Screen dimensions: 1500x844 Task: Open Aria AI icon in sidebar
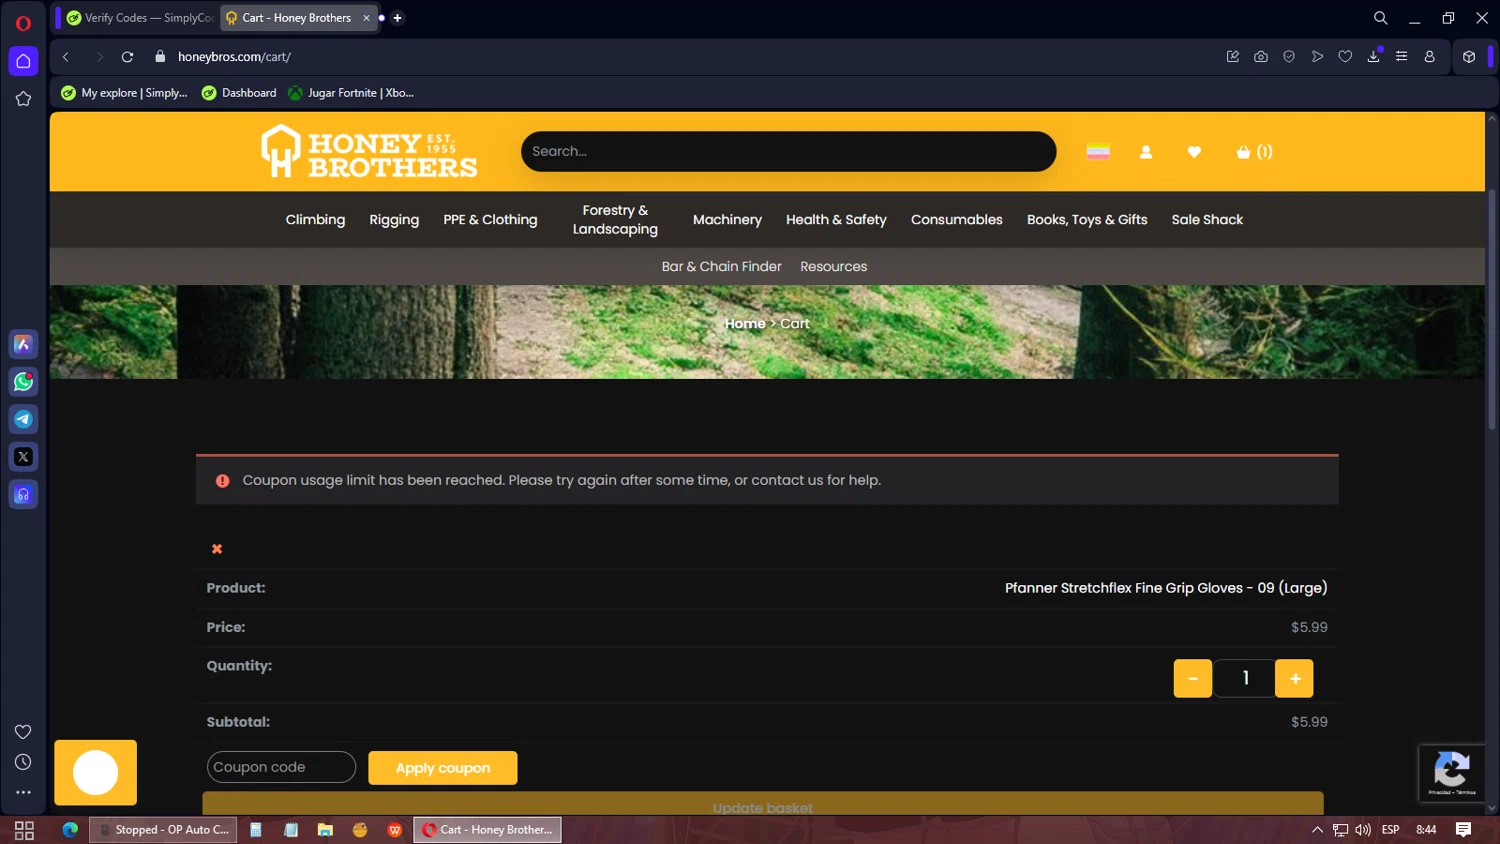pyautogui.click(x=23, y=344)
